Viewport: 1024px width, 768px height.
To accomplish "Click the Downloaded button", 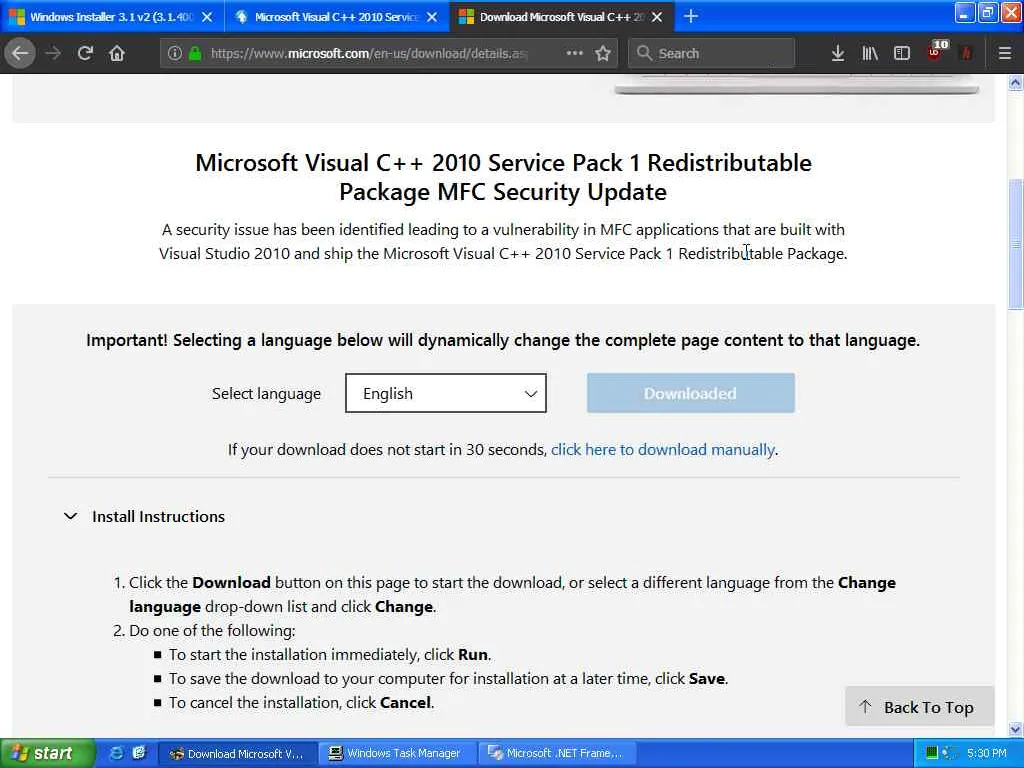I will (x=690, y=393).
